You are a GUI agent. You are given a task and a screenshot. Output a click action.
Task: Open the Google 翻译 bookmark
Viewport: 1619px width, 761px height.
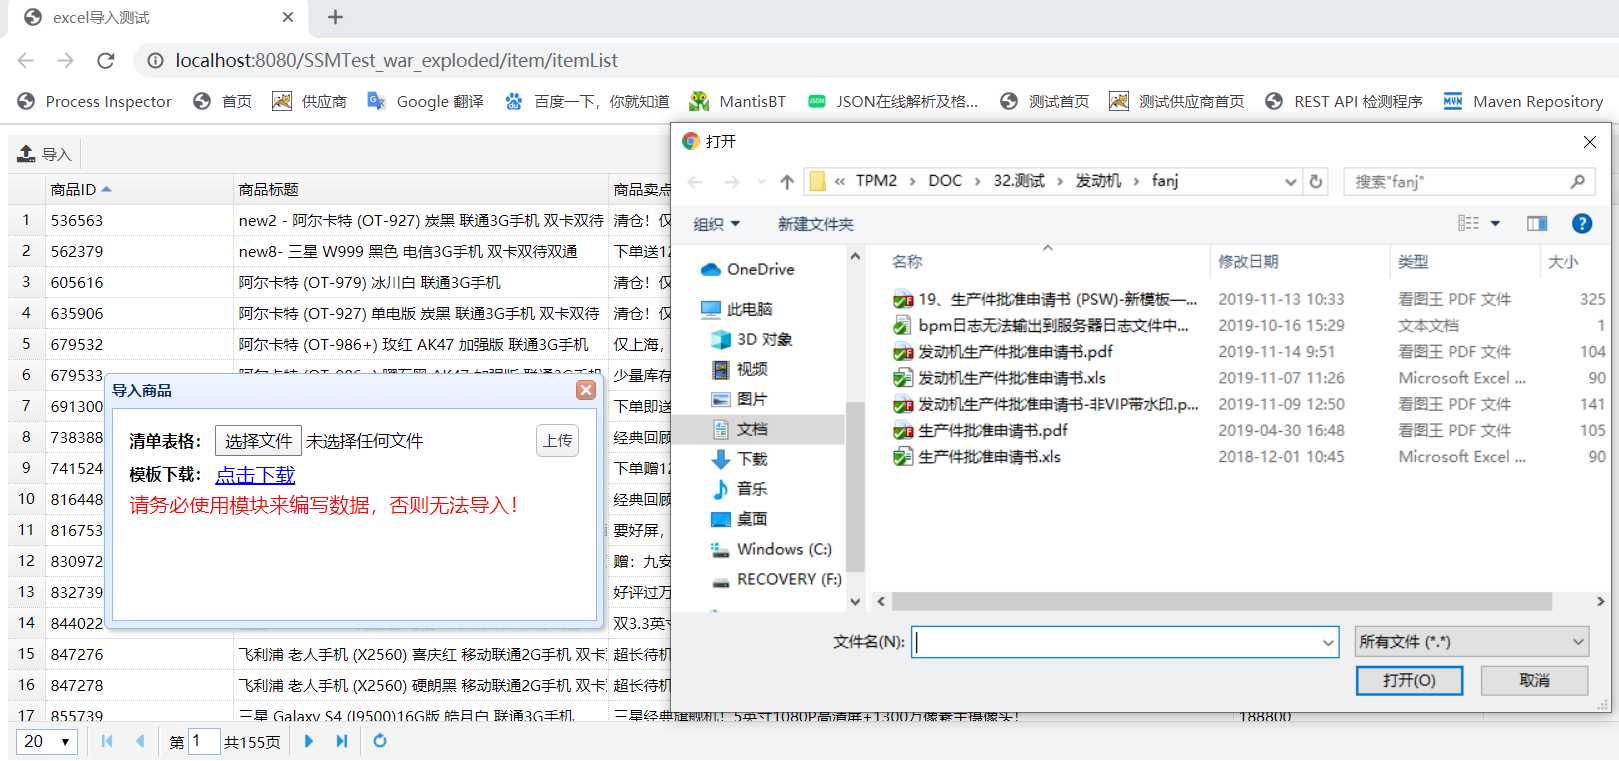point(425,101)
